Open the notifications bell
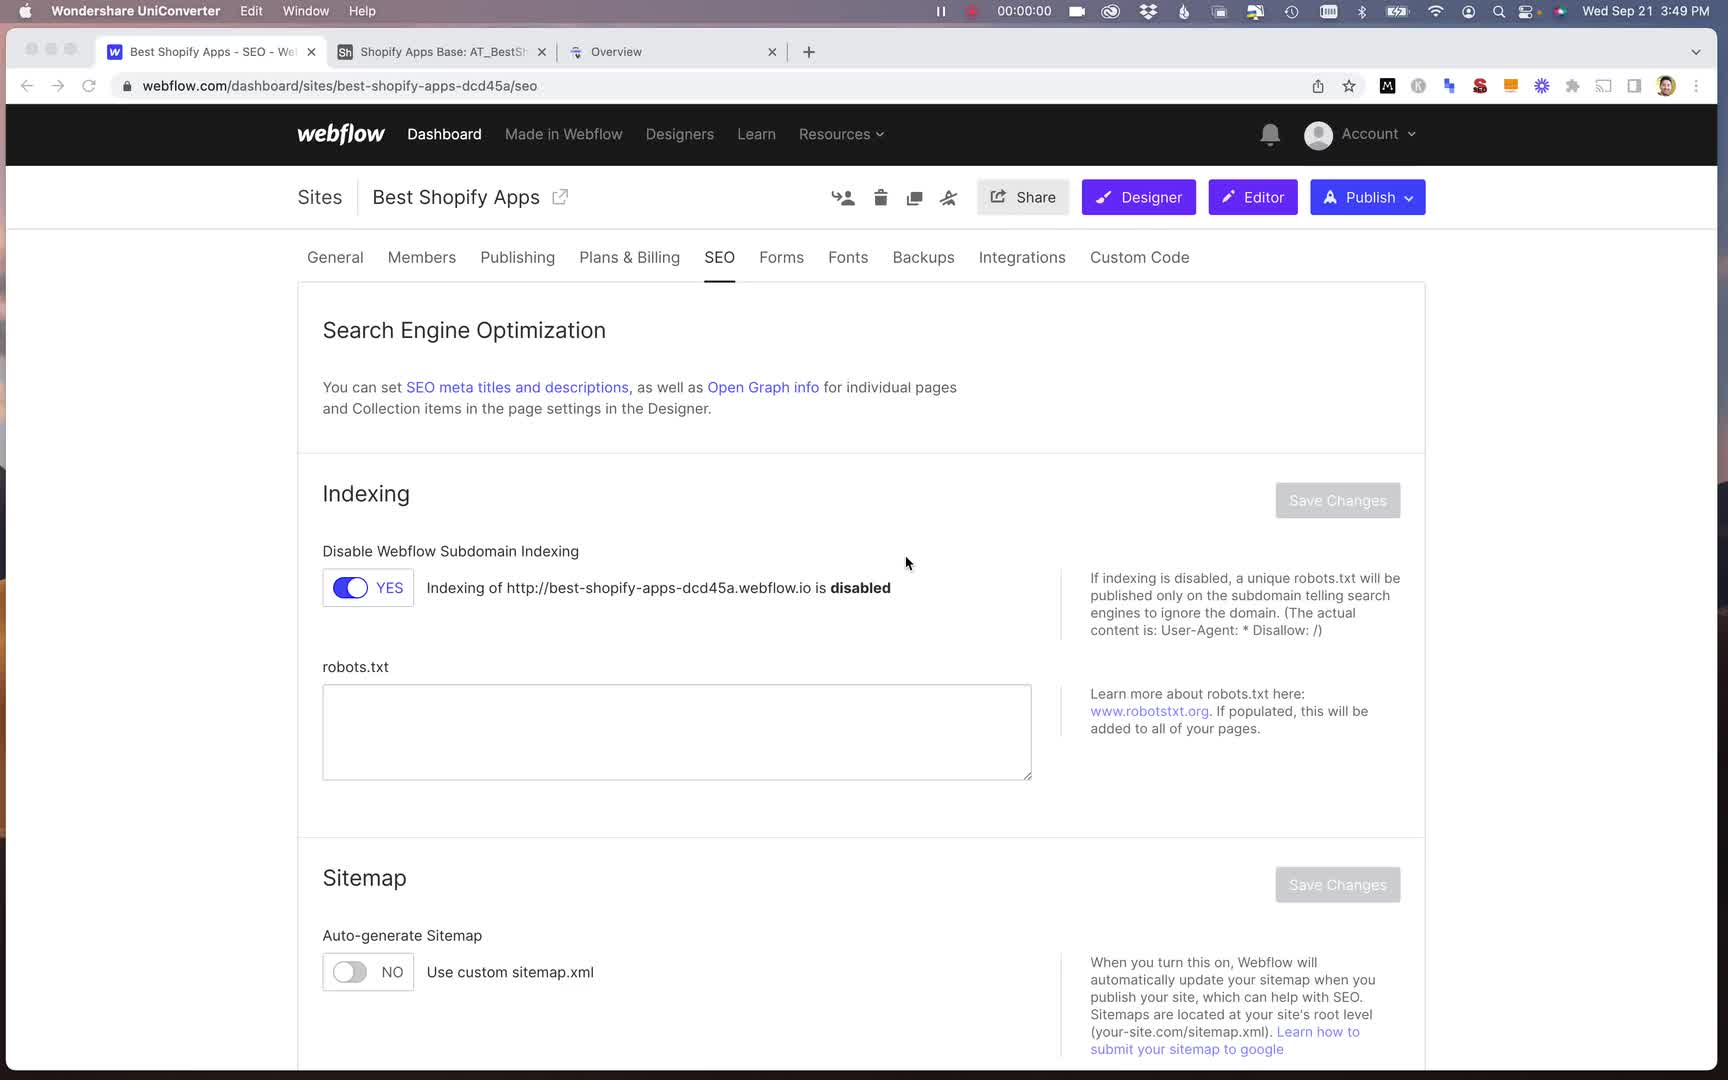Viewport: 1728px width, 1080px height. coord(1270,134)
